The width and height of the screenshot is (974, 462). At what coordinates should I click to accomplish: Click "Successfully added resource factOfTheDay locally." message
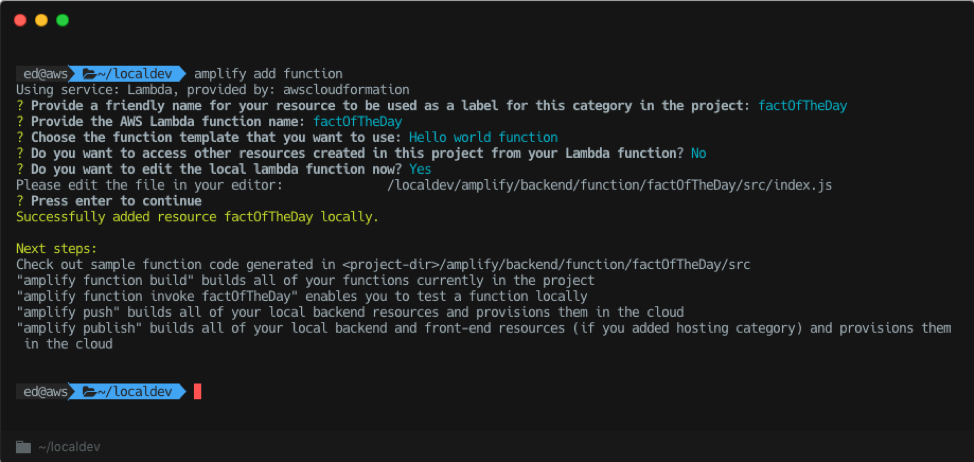(198, 217)
